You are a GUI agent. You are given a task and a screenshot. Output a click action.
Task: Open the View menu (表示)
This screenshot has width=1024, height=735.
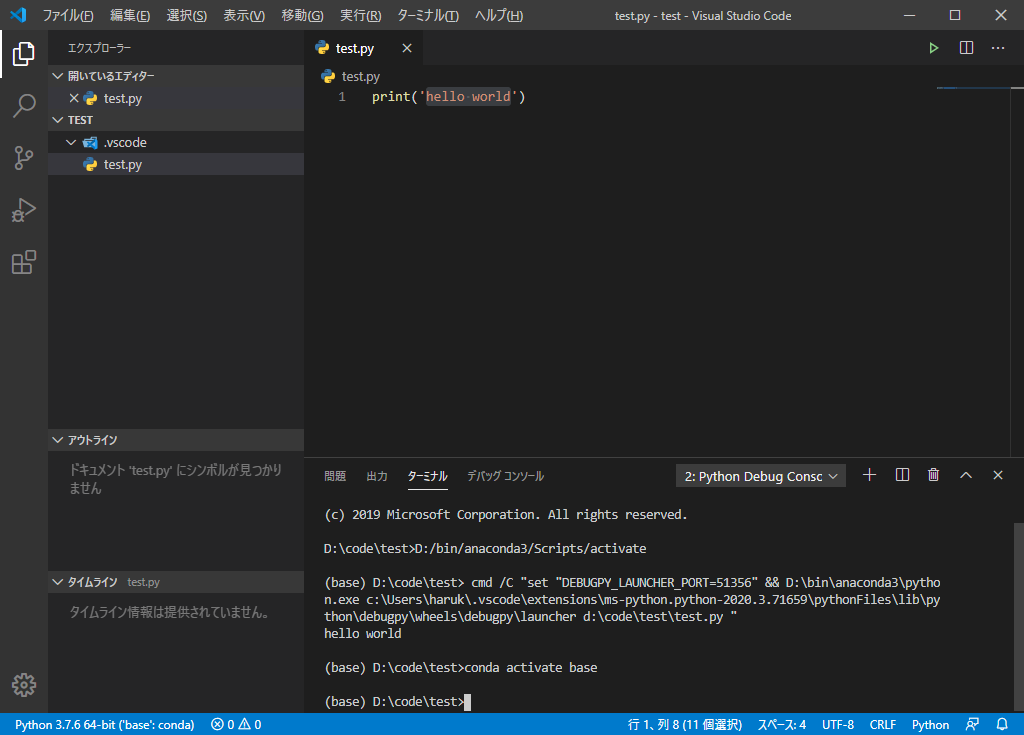(x=244, y=15)
